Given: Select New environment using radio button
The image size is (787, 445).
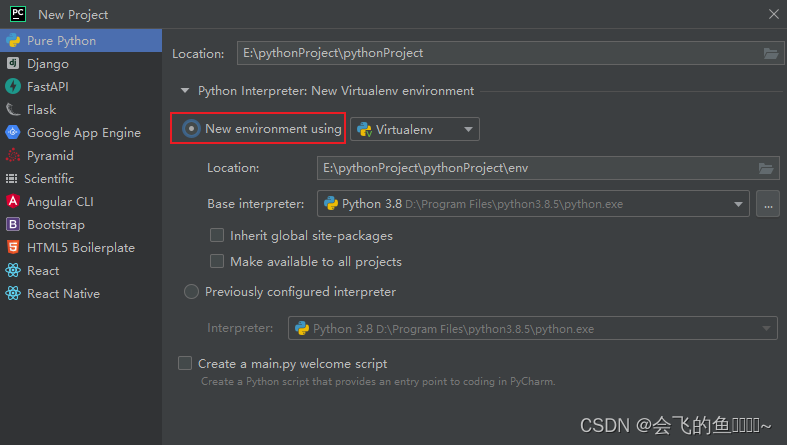Looking at the screenshot, I should click(191, 128).
